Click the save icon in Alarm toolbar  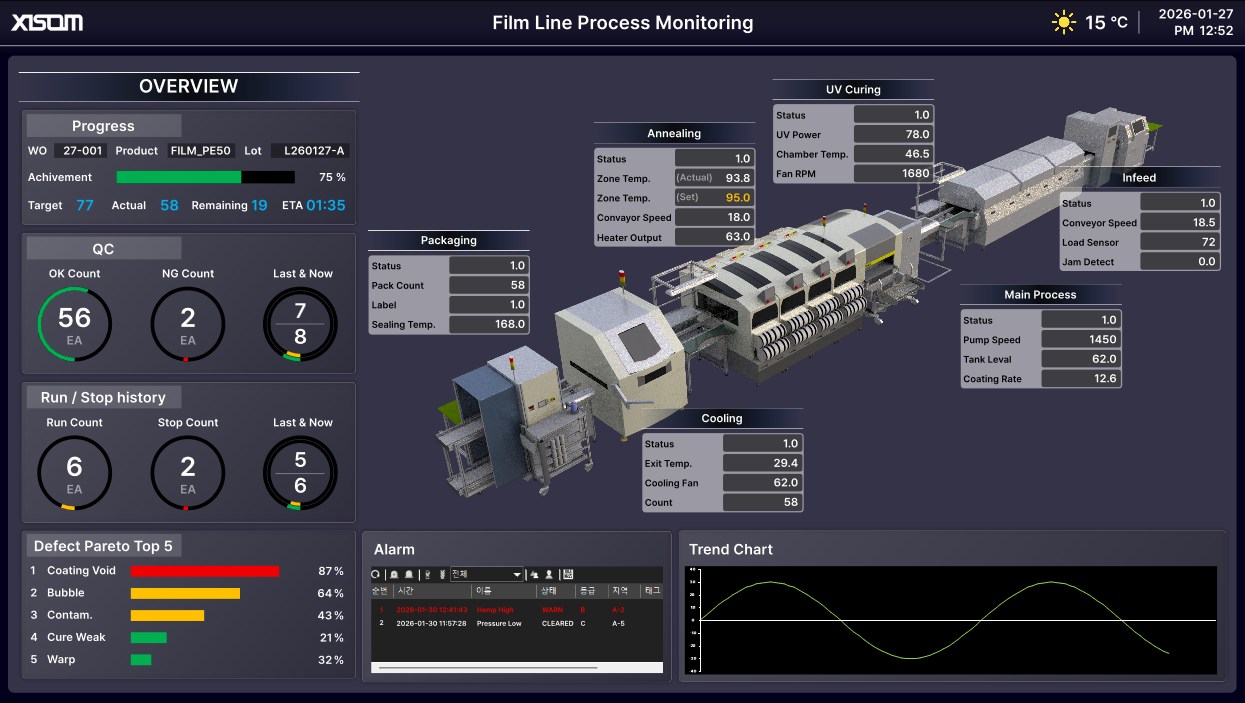568,575
